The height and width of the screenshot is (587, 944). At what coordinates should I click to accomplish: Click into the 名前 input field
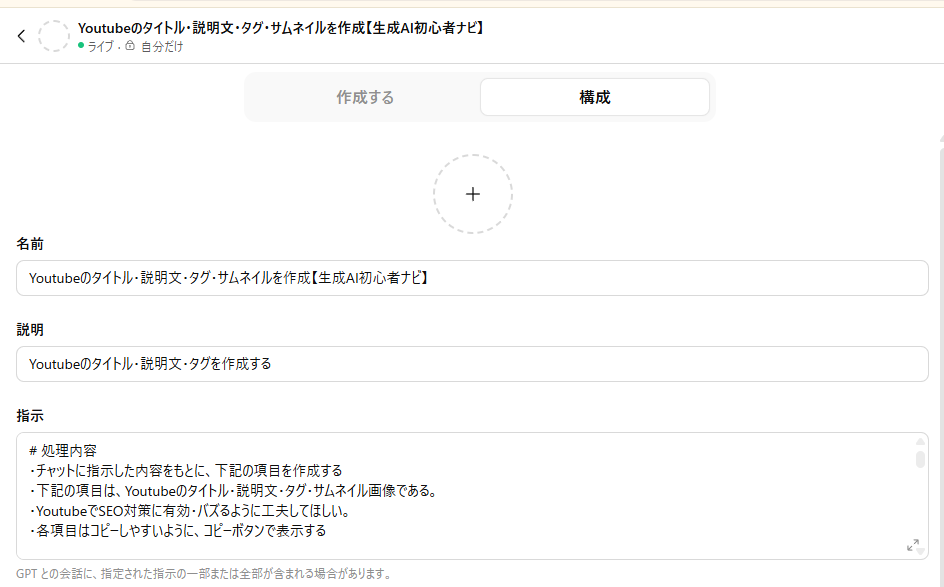tap(472, 278)
